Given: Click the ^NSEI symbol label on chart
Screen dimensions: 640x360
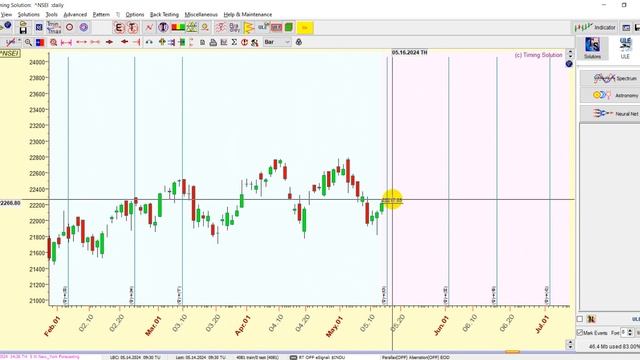Looking at the screenshot, I should tap(10, 53).
